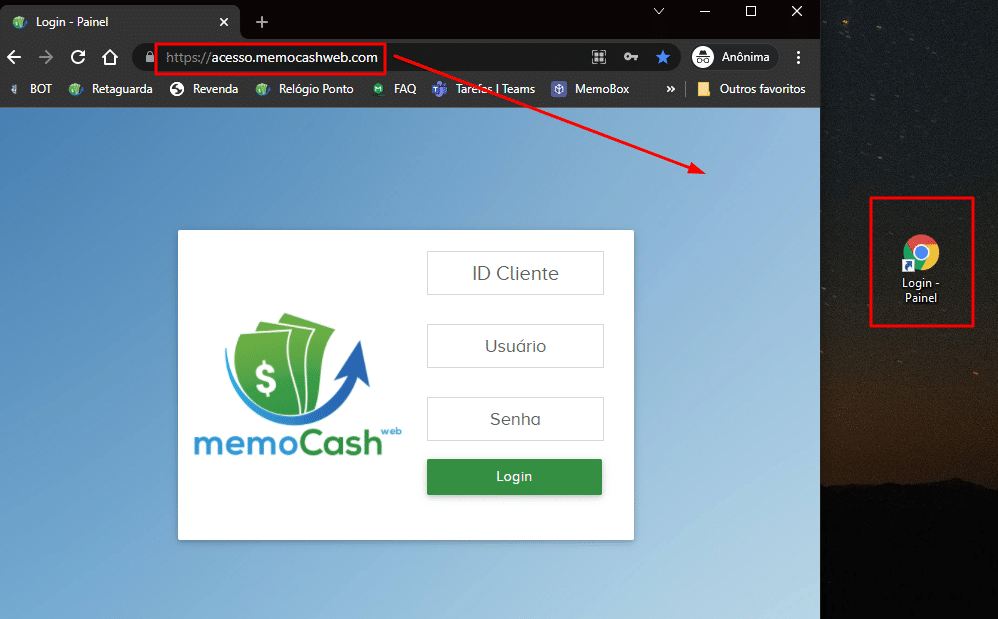
Task: Open the tab search dropdown arrow
Action: click(659, 11)
